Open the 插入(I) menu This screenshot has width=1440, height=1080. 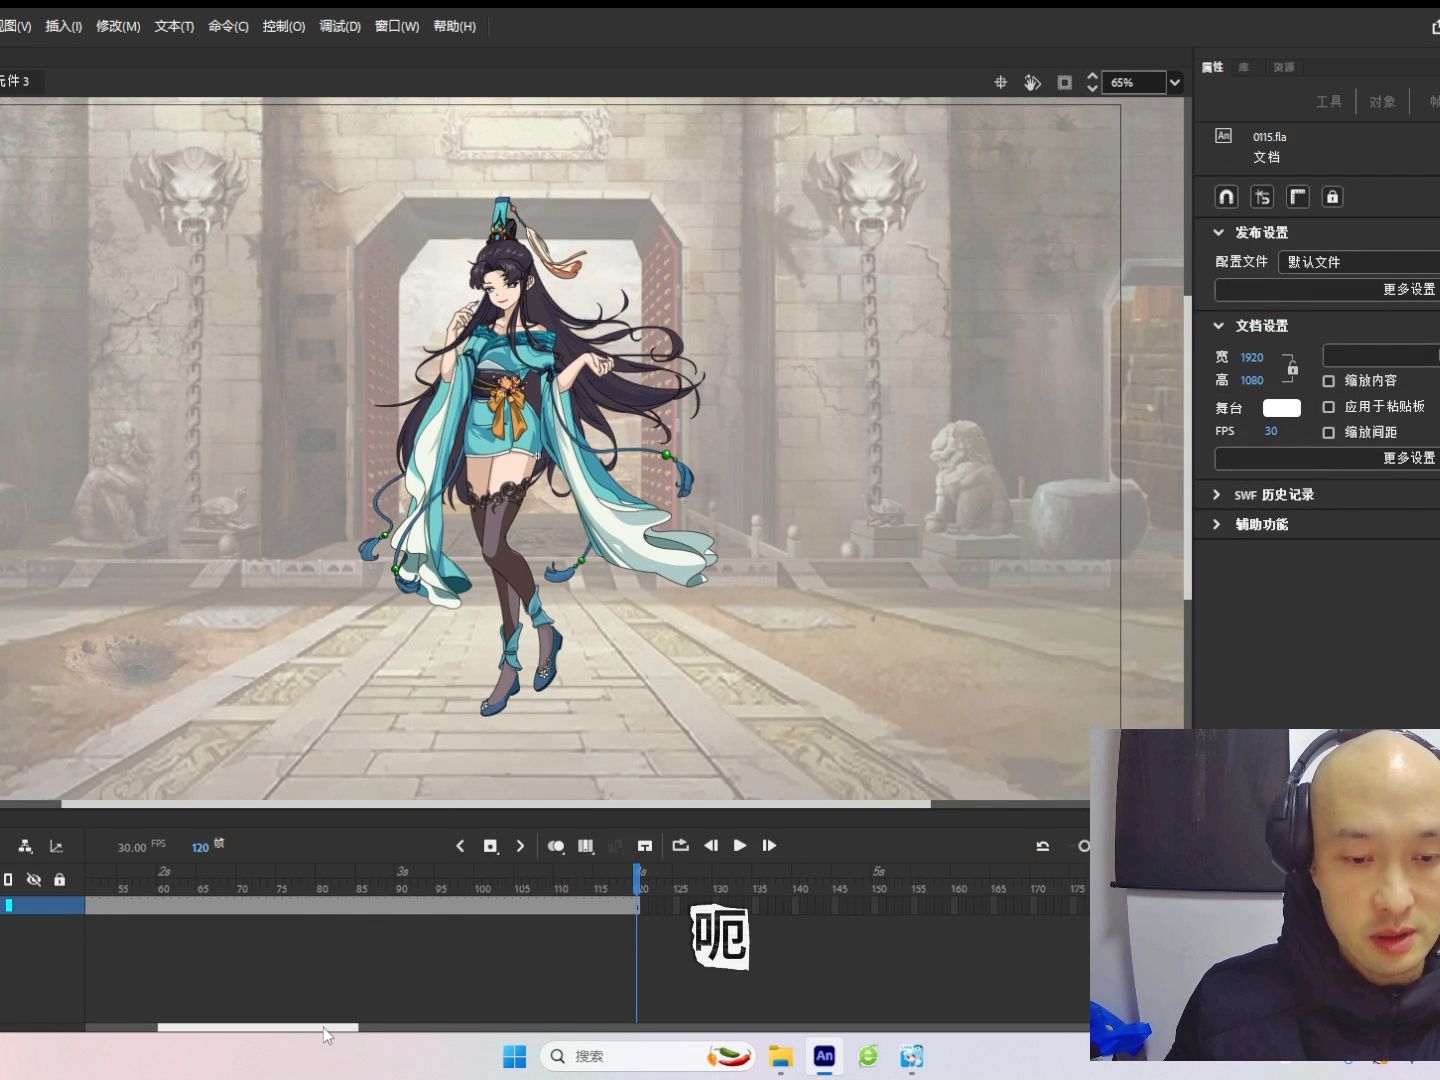pos(63,26)
